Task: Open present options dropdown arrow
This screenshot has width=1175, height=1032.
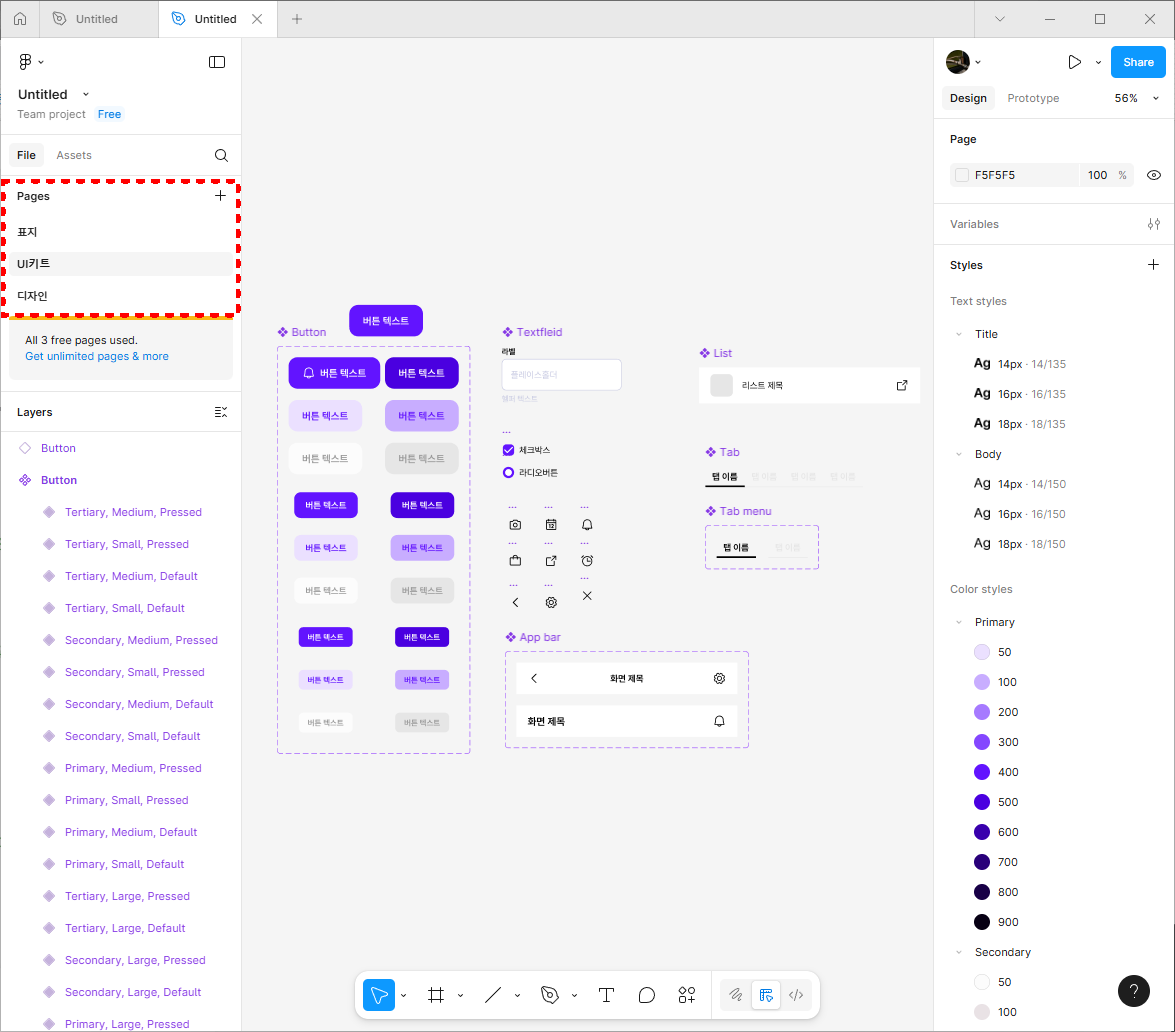Action: pos(1099,62)
